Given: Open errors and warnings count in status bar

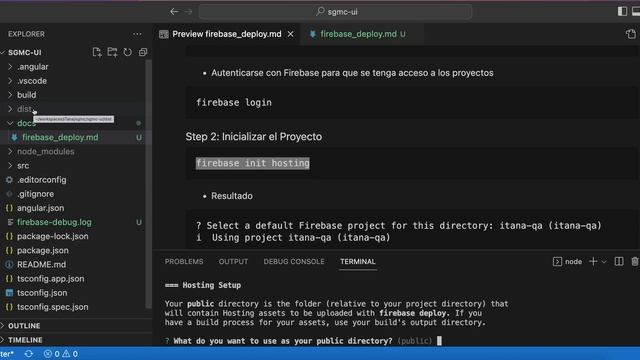Looking at the screenshot, I should pyautogui.click(x=60, y=353).
